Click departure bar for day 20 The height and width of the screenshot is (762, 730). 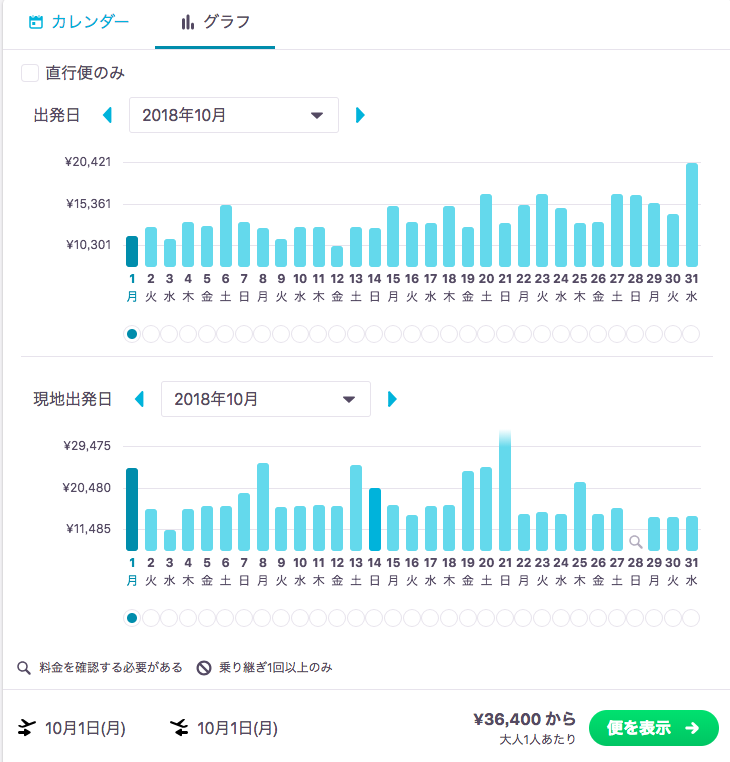coord(486,230)
